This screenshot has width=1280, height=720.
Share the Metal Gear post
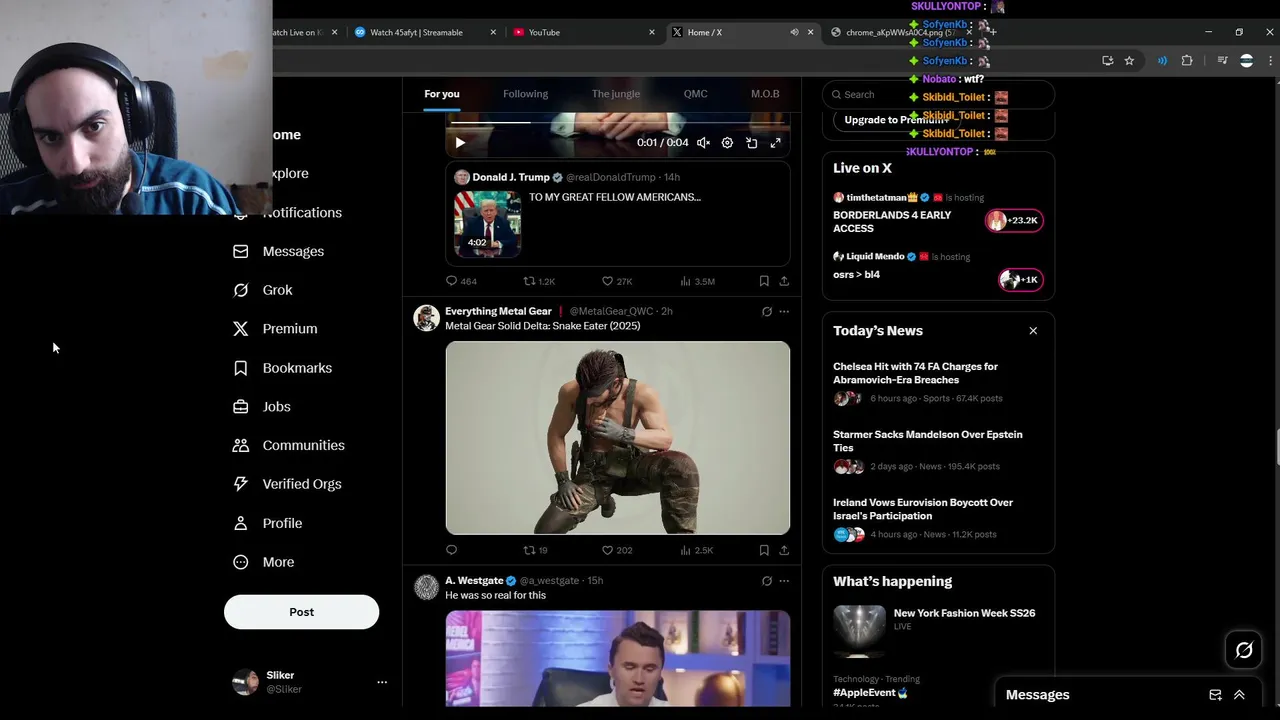pos(784,550)
